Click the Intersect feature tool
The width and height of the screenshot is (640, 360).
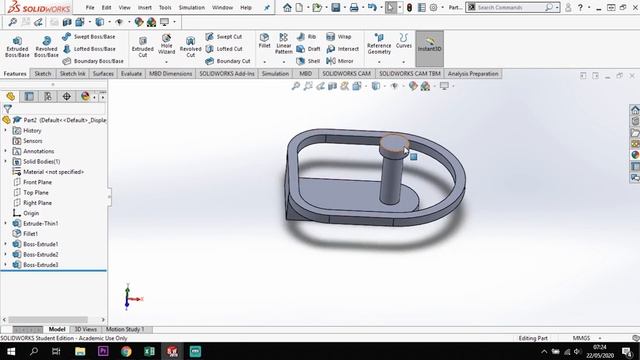[x=342, y=49]
